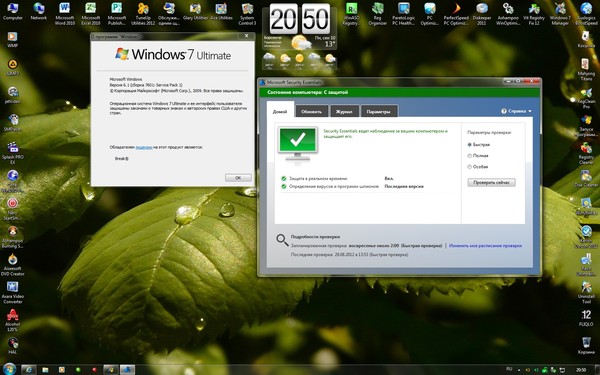Open Glary Utilities desktop icon
The height and width of the screenshot is (375, 600).
(x=195, y=11)
